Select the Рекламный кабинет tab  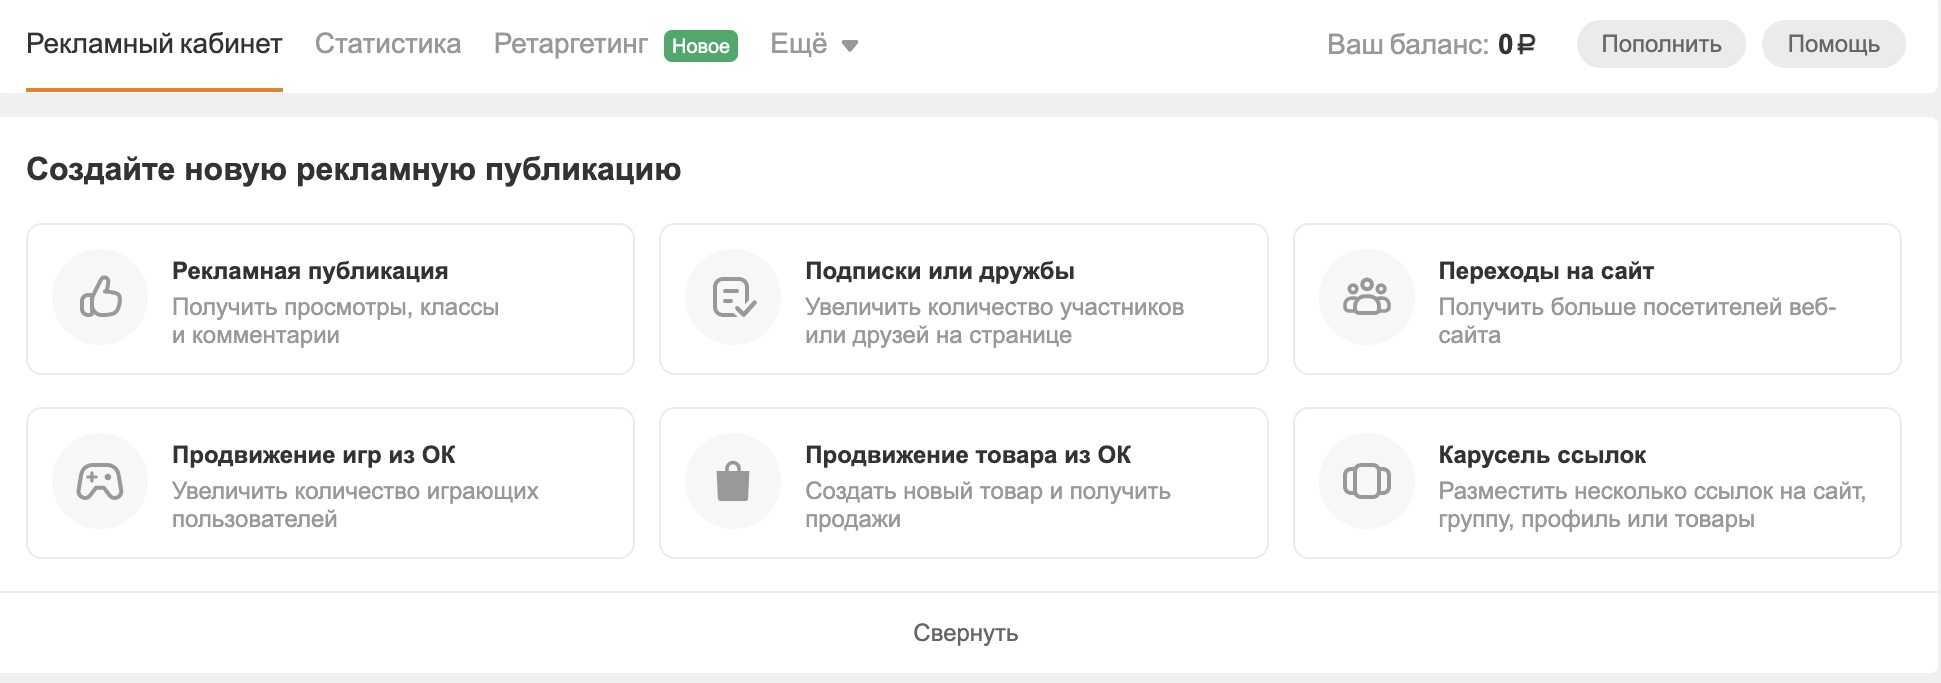(x=154, y=44)
